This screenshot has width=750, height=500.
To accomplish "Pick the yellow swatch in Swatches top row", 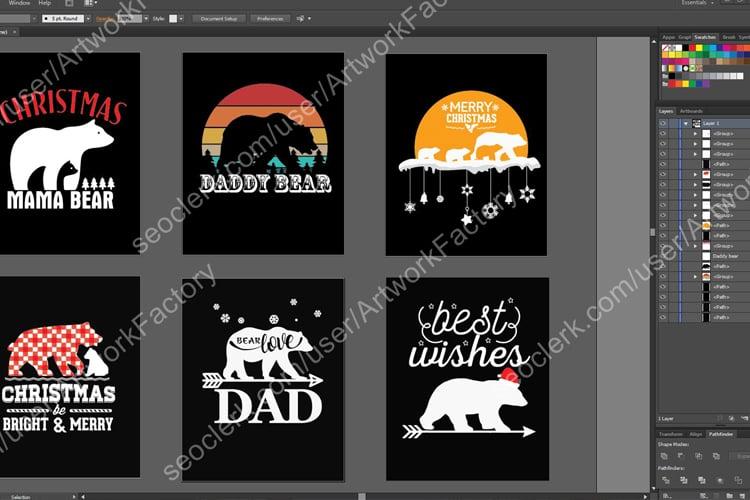I will [699, 48].
